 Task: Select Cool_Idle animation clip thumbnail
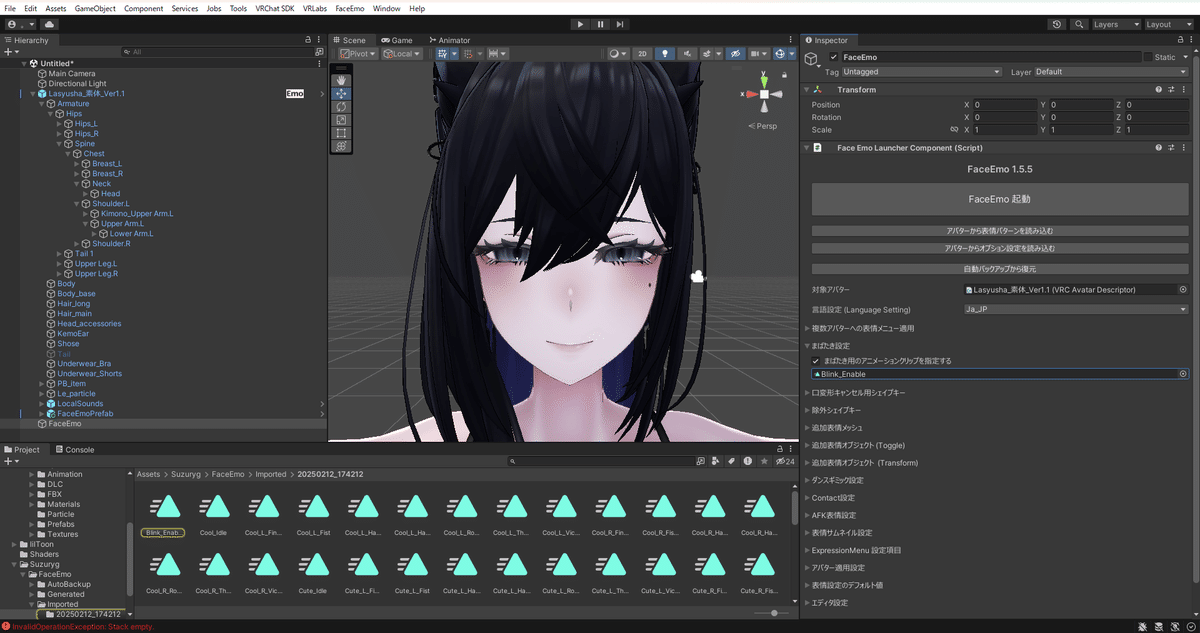tap(213, 508)
